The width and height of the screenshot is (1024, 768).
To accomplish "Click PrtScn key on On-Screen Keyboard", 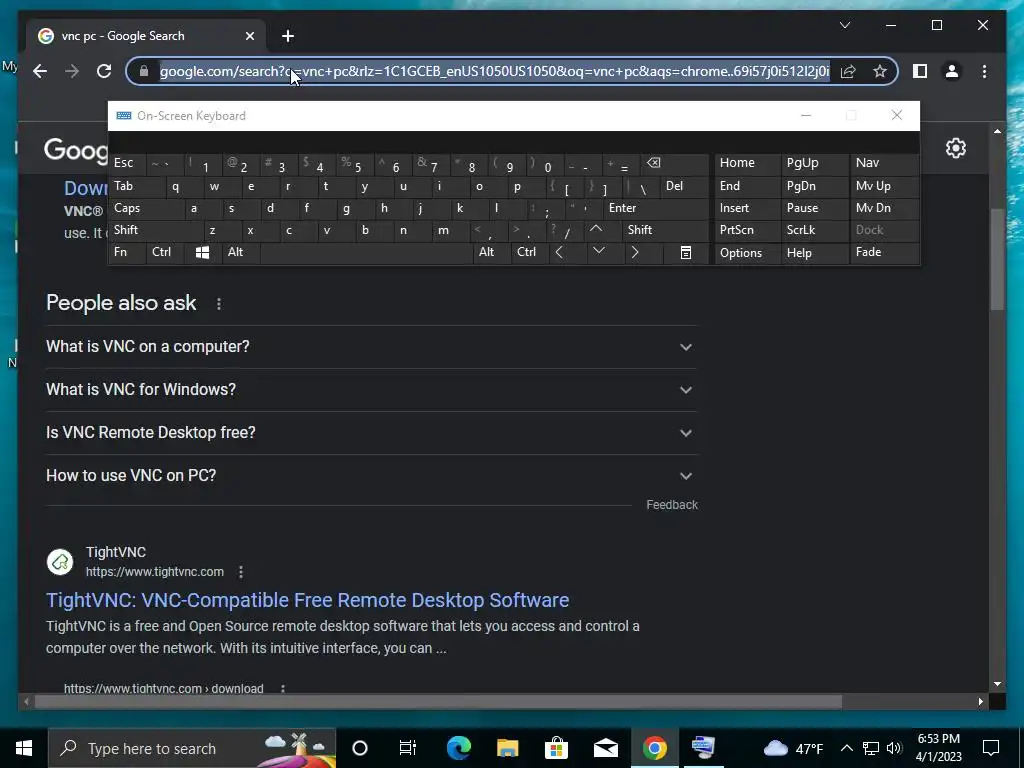I will pyautogui.click(x=747, y=230).
